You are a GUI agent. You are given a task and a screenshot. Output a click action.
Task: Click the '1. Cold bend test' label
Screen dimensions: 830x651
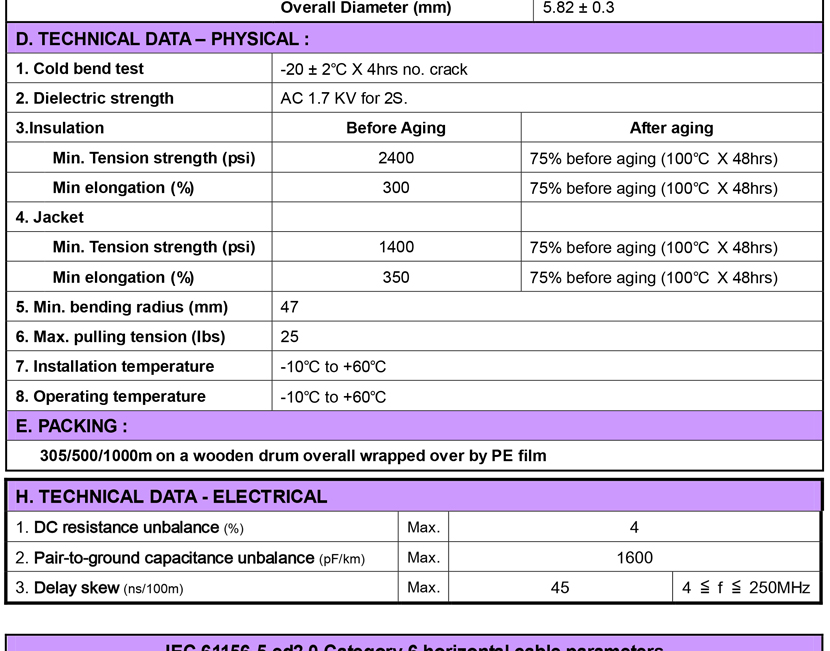pos(79,69)
